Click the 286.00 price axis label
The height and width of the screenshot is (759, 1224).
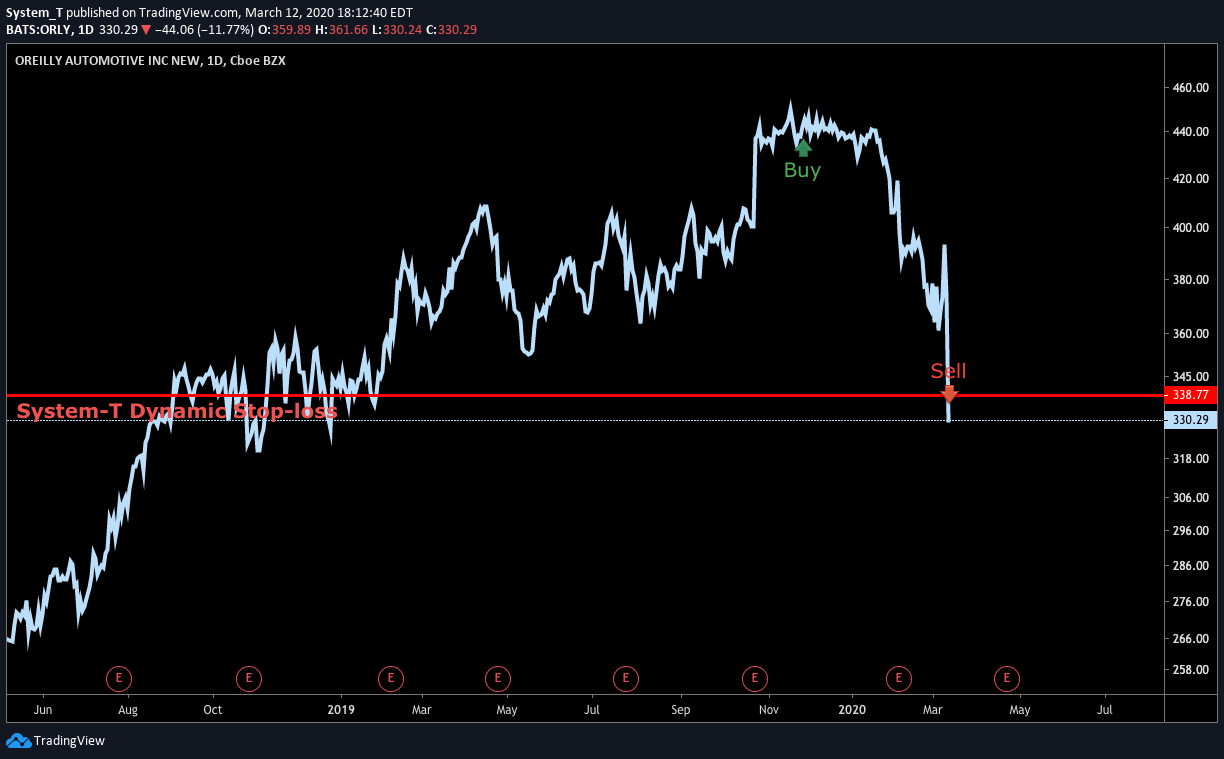click(1190, 566)
